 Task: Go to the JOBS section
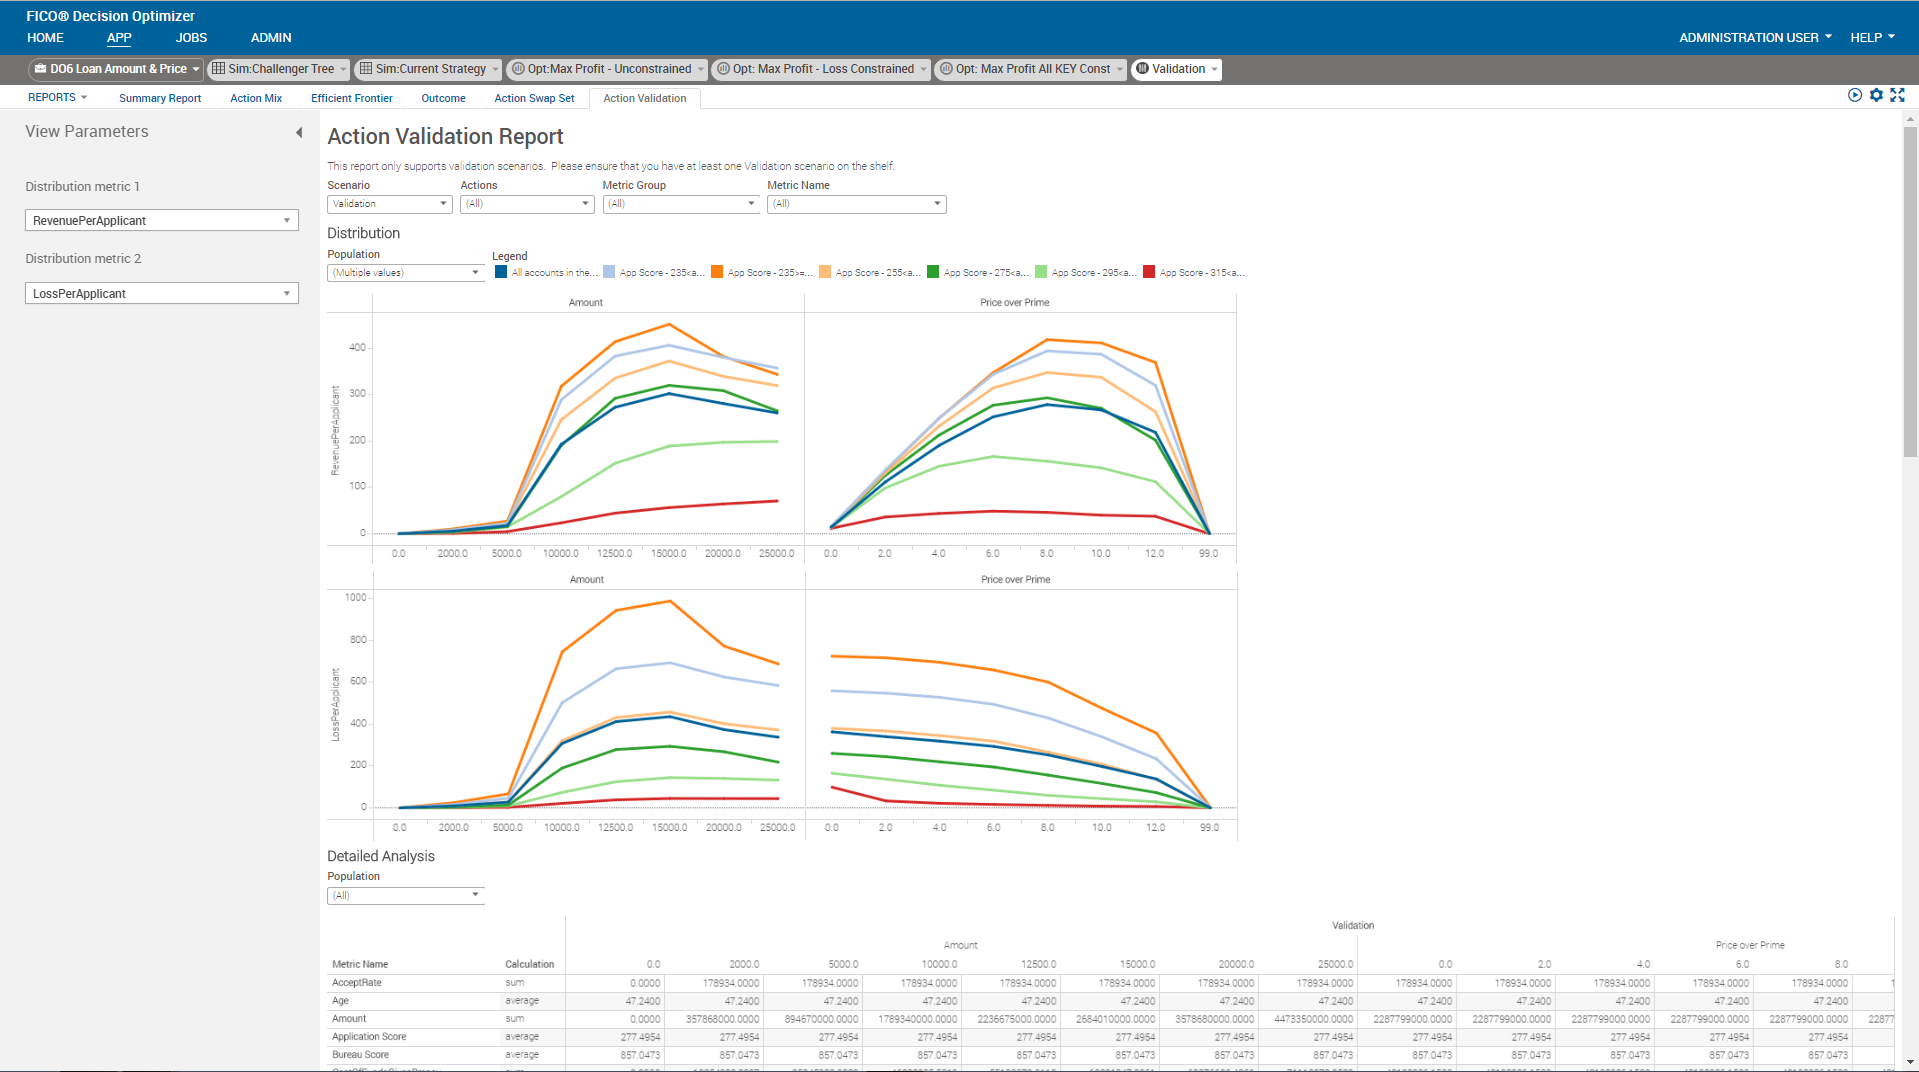[x=190, y=37]
